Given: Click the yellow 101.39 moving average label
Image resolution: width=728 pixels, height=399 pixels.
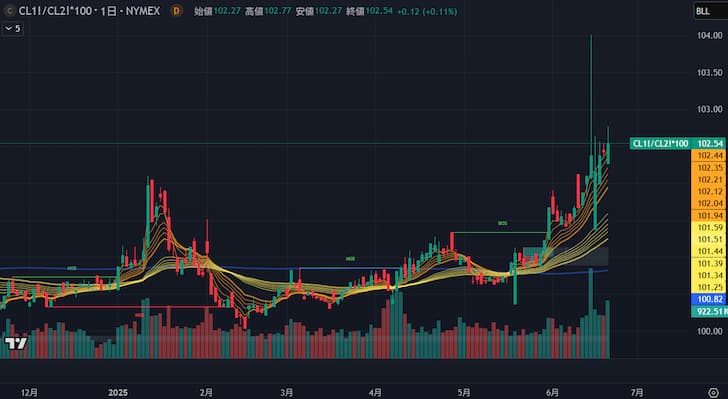Looking at the screenshot, I should click(709, 264).
